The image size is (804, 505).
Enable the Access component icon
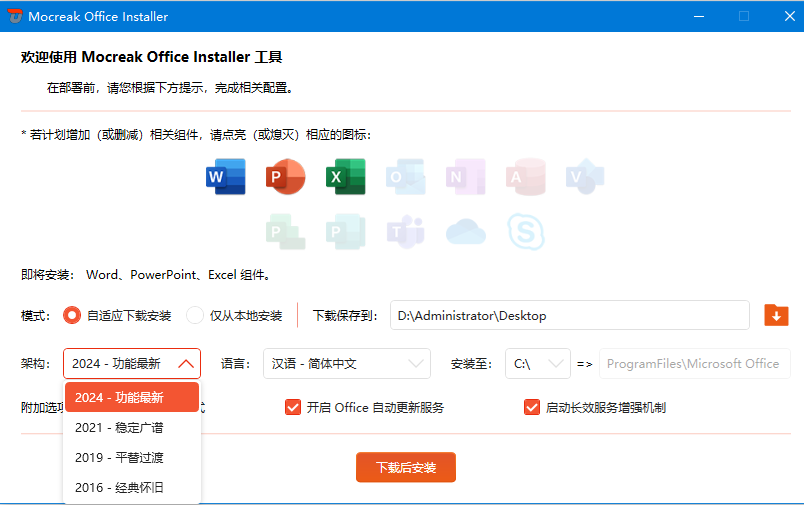(526, 177)
